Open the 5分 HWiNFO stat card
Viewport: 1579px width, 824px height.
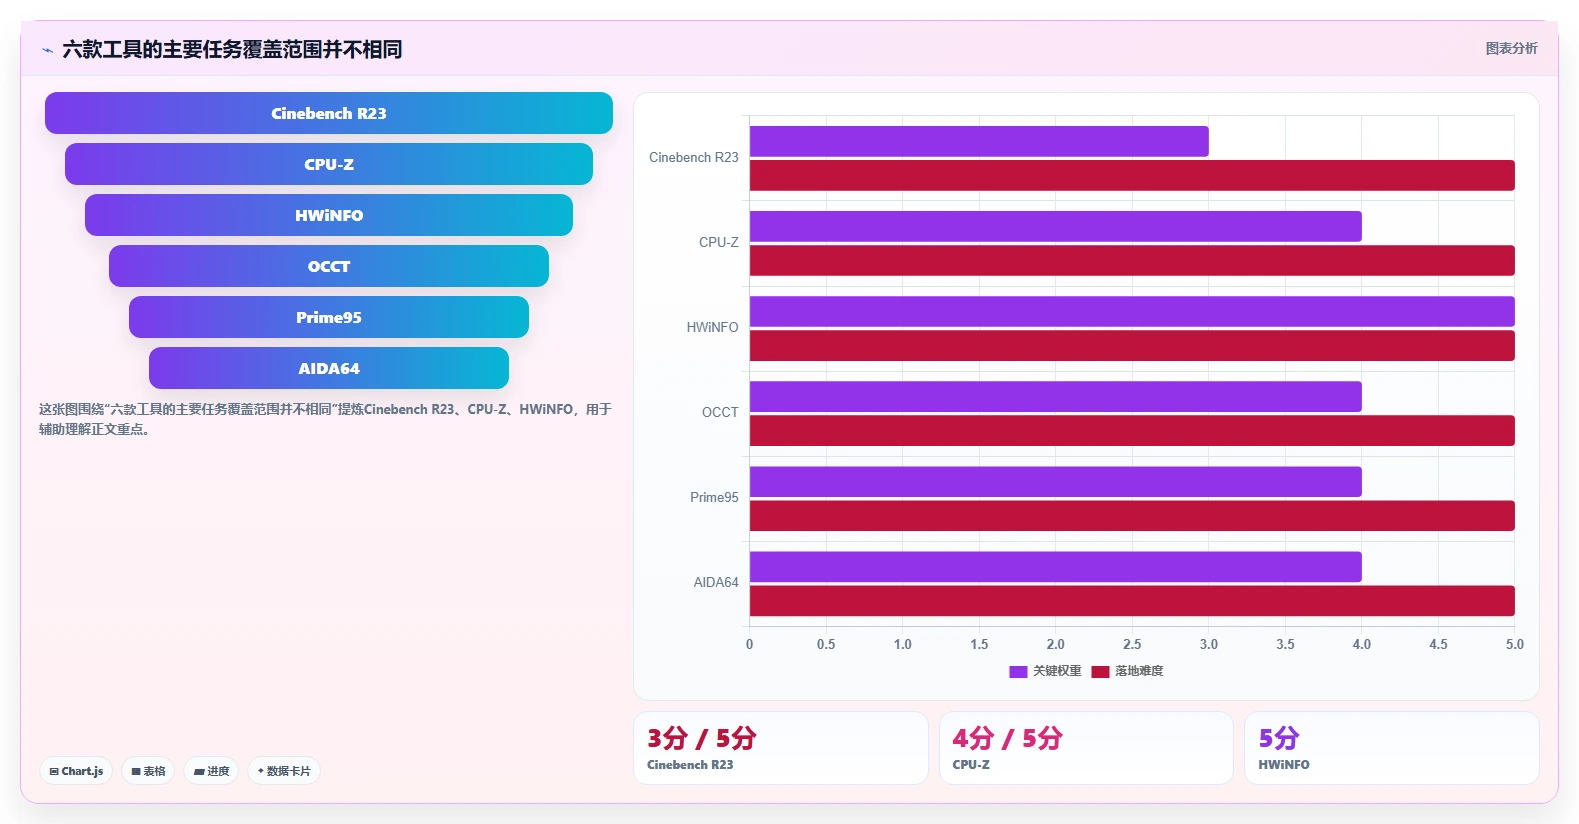tap(1392, 748)
